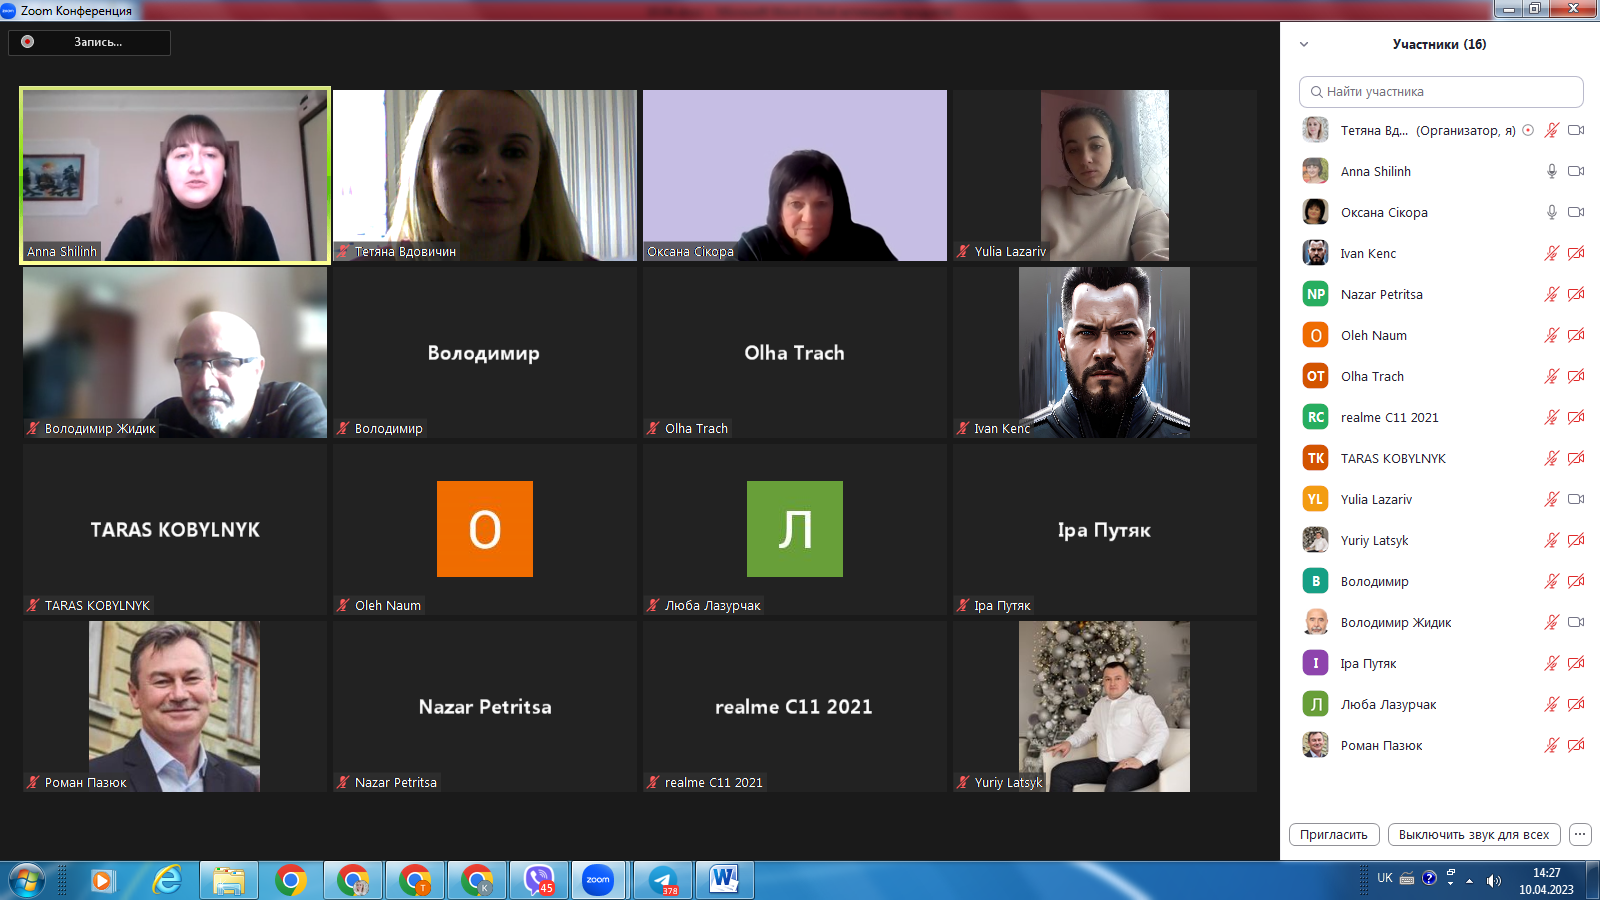Unmute Роман Пазюк's microphone in the list
The width and height of the screenshot is (1600, 900).
[x=1551, y=745]
